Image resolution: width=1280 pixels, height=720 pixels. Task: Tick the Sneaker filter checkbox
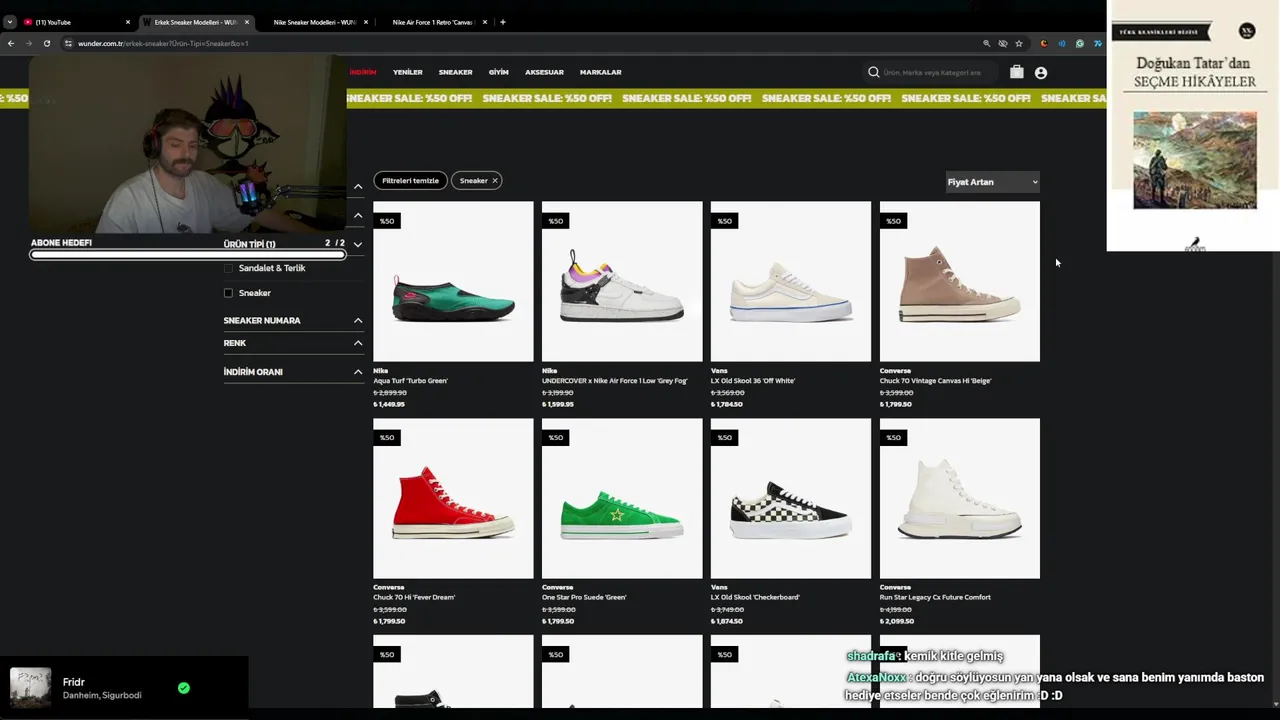click(x=228, y=293)
